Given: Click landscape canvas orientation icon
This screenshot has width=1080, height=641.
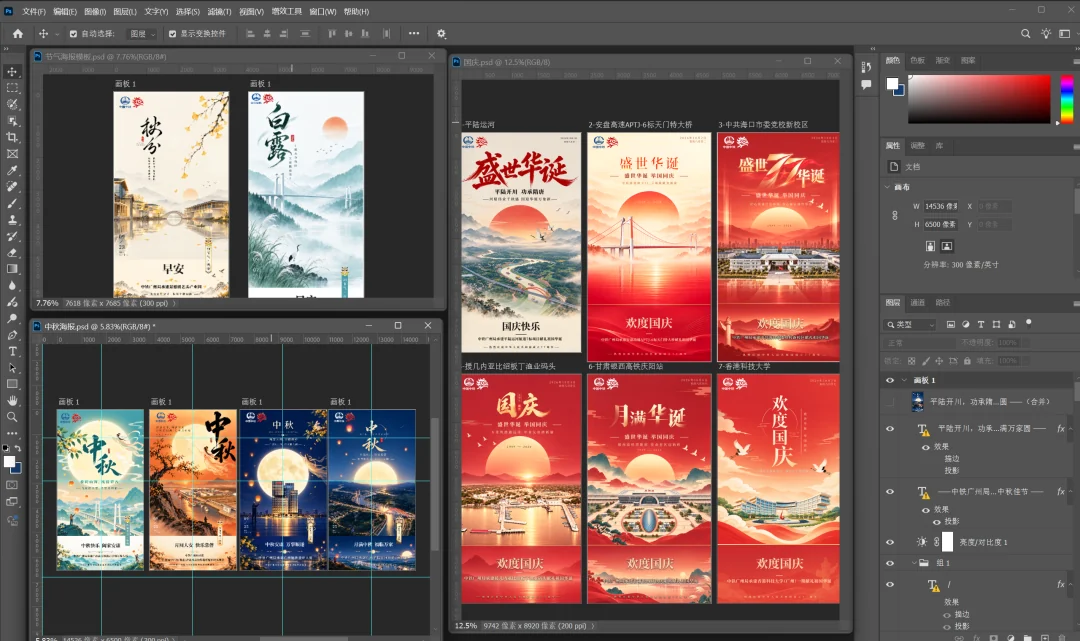Looking at the screenshot, I should 947,246.
